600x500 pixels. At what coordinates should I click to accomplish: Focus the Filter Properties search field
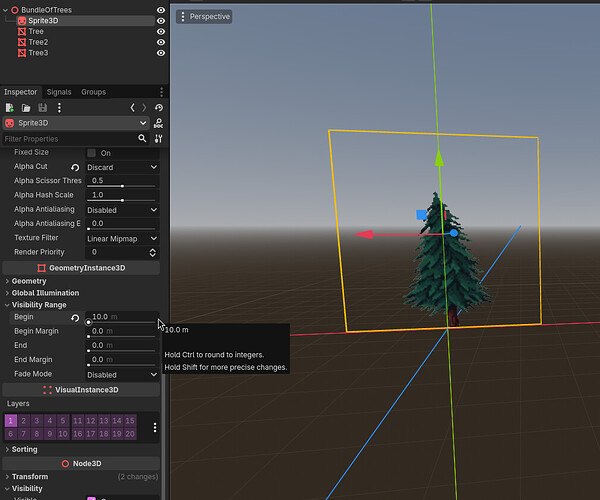70,139
